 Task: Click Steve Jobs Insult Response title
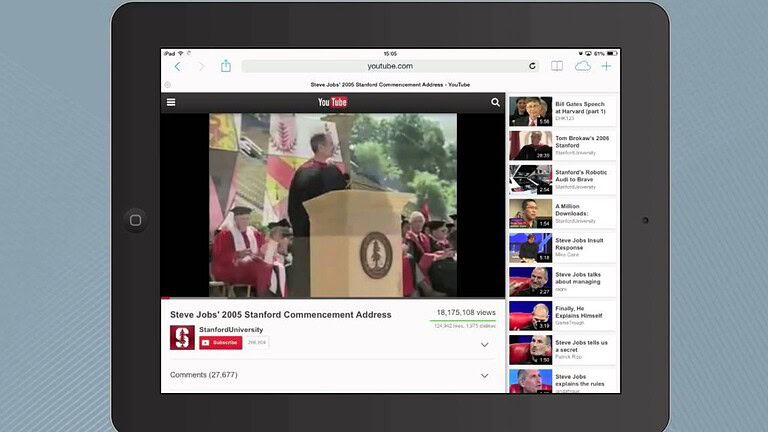point(579,244)
